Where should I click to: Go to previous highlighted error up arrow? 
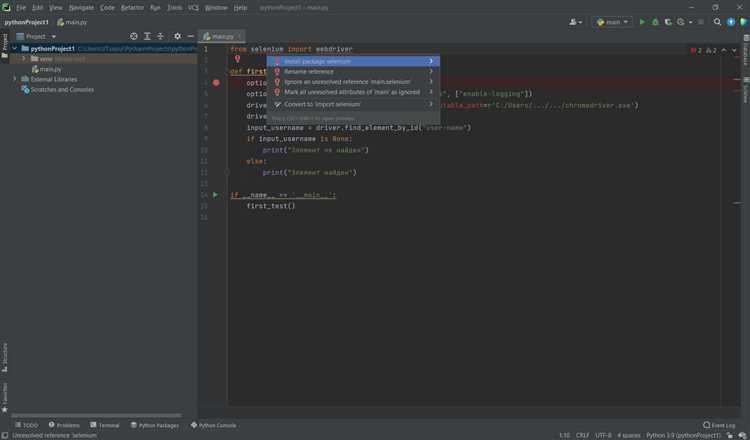pos(724,50)
